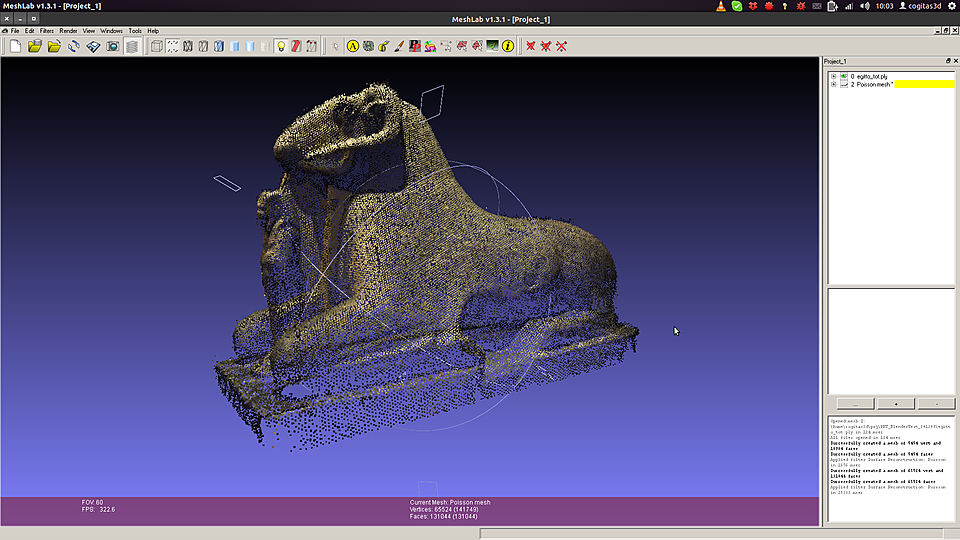Open the Filters menu
The width and height of the screenshot is (960, 540).
click(47, 31)
